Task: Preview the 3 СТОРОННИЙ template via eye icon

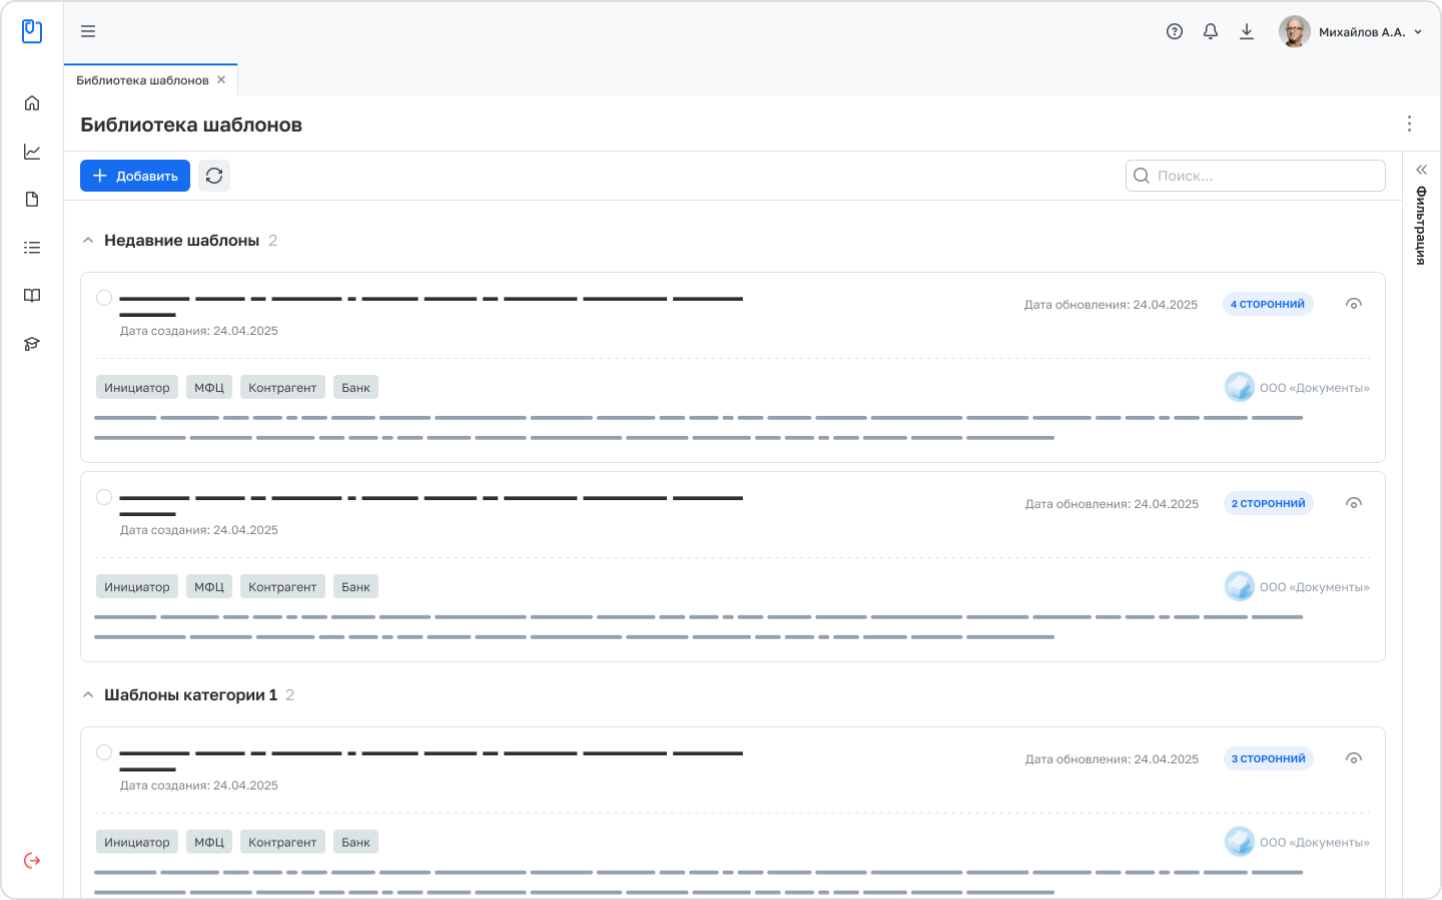Action: (x=1354, y=758)
